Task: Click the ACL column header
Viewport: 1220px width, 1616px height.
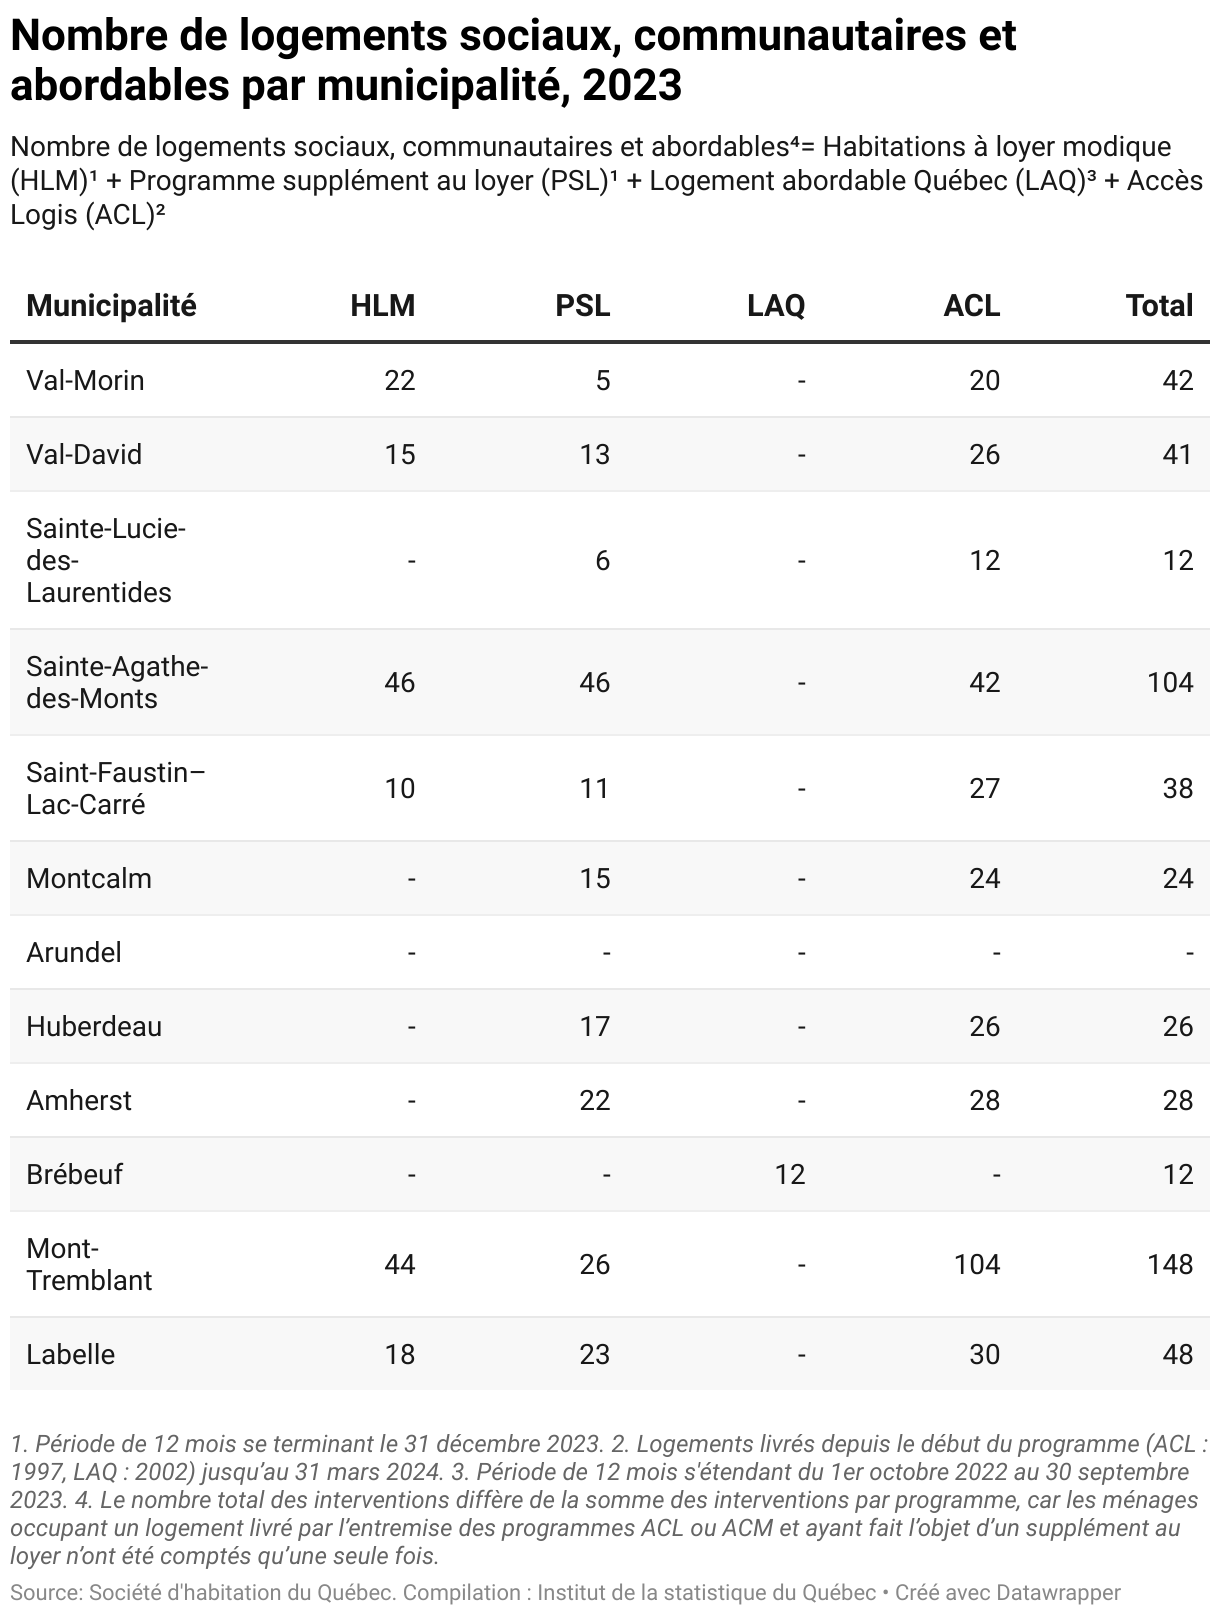Action: coord(972,305)
